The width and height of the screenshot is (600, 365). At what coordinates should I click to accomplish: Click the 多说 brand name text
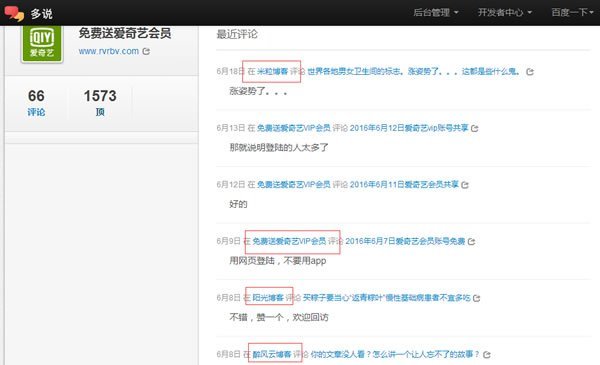(x=41, y=14)
